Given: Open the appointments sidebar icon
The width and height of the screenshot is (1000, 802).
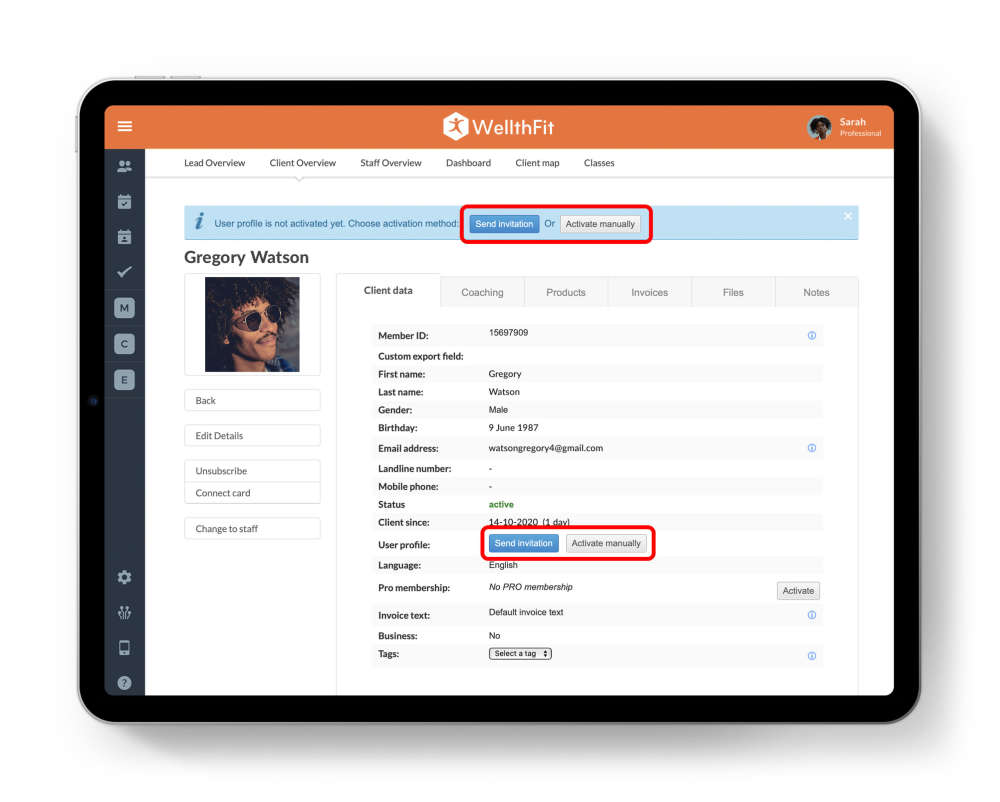Looking at the screenshot, I should (124, 236).
